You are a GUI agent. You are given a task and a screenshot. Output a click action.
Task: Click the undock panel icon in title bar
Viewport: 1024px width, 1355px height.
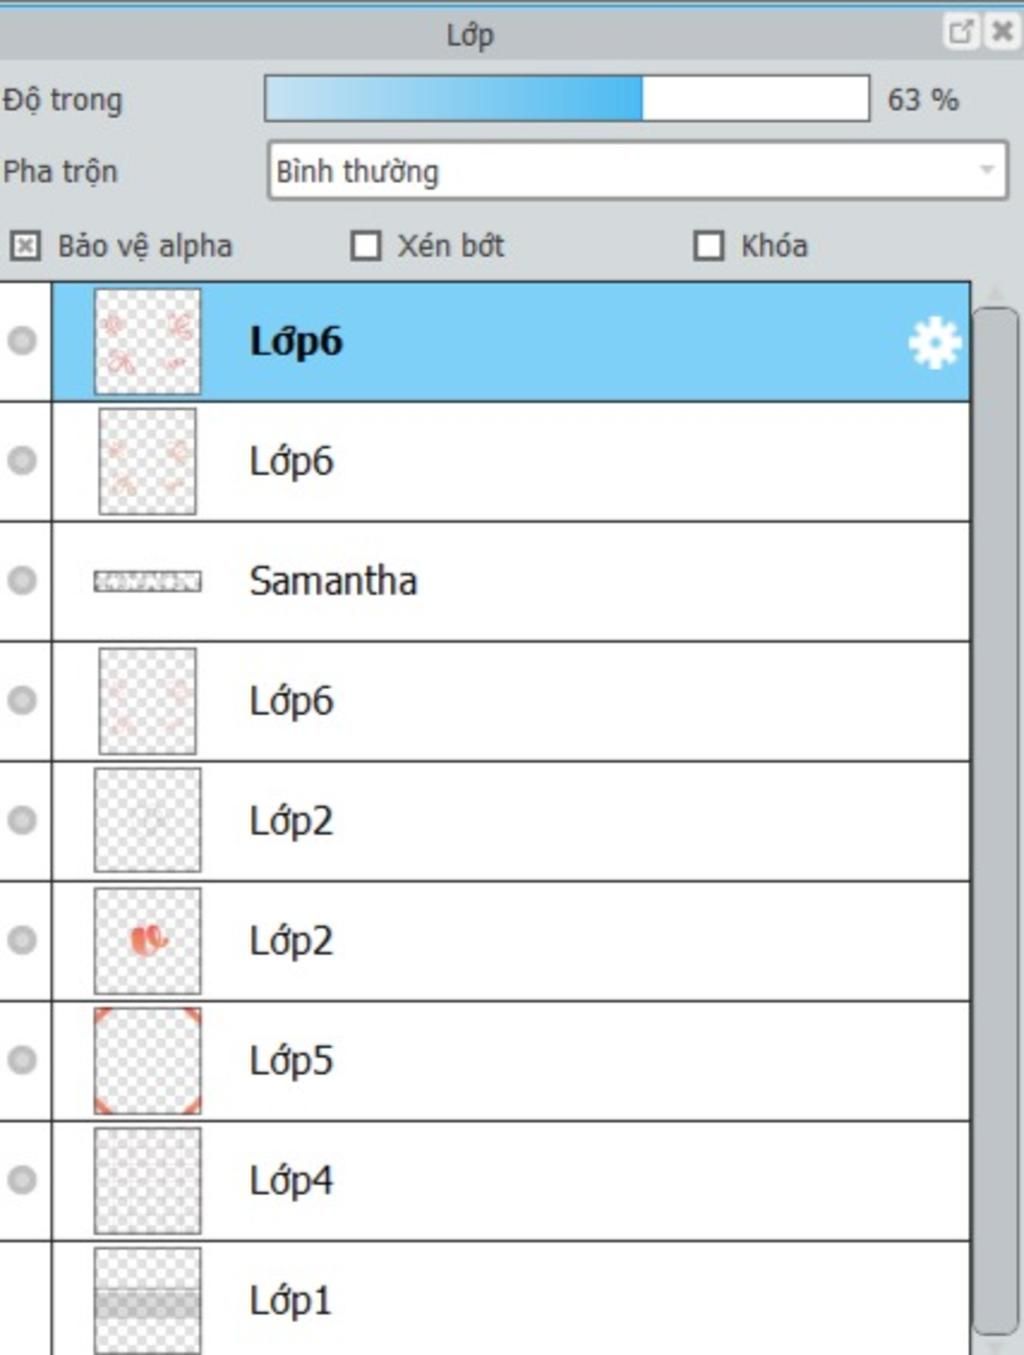961,32
